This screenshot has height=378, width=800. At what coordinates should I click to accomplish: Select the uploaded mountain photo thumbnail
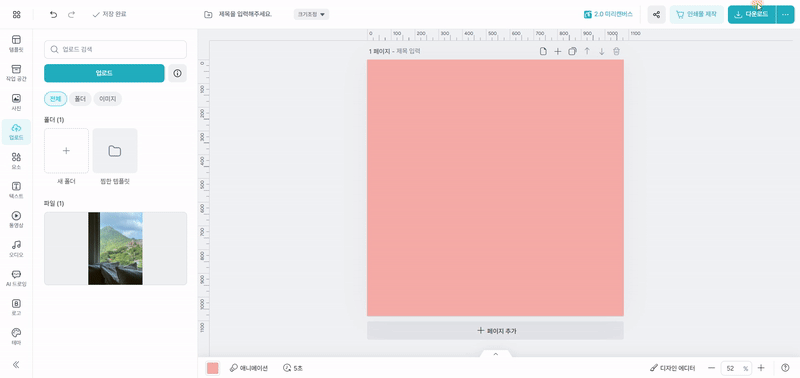[115, 248]
